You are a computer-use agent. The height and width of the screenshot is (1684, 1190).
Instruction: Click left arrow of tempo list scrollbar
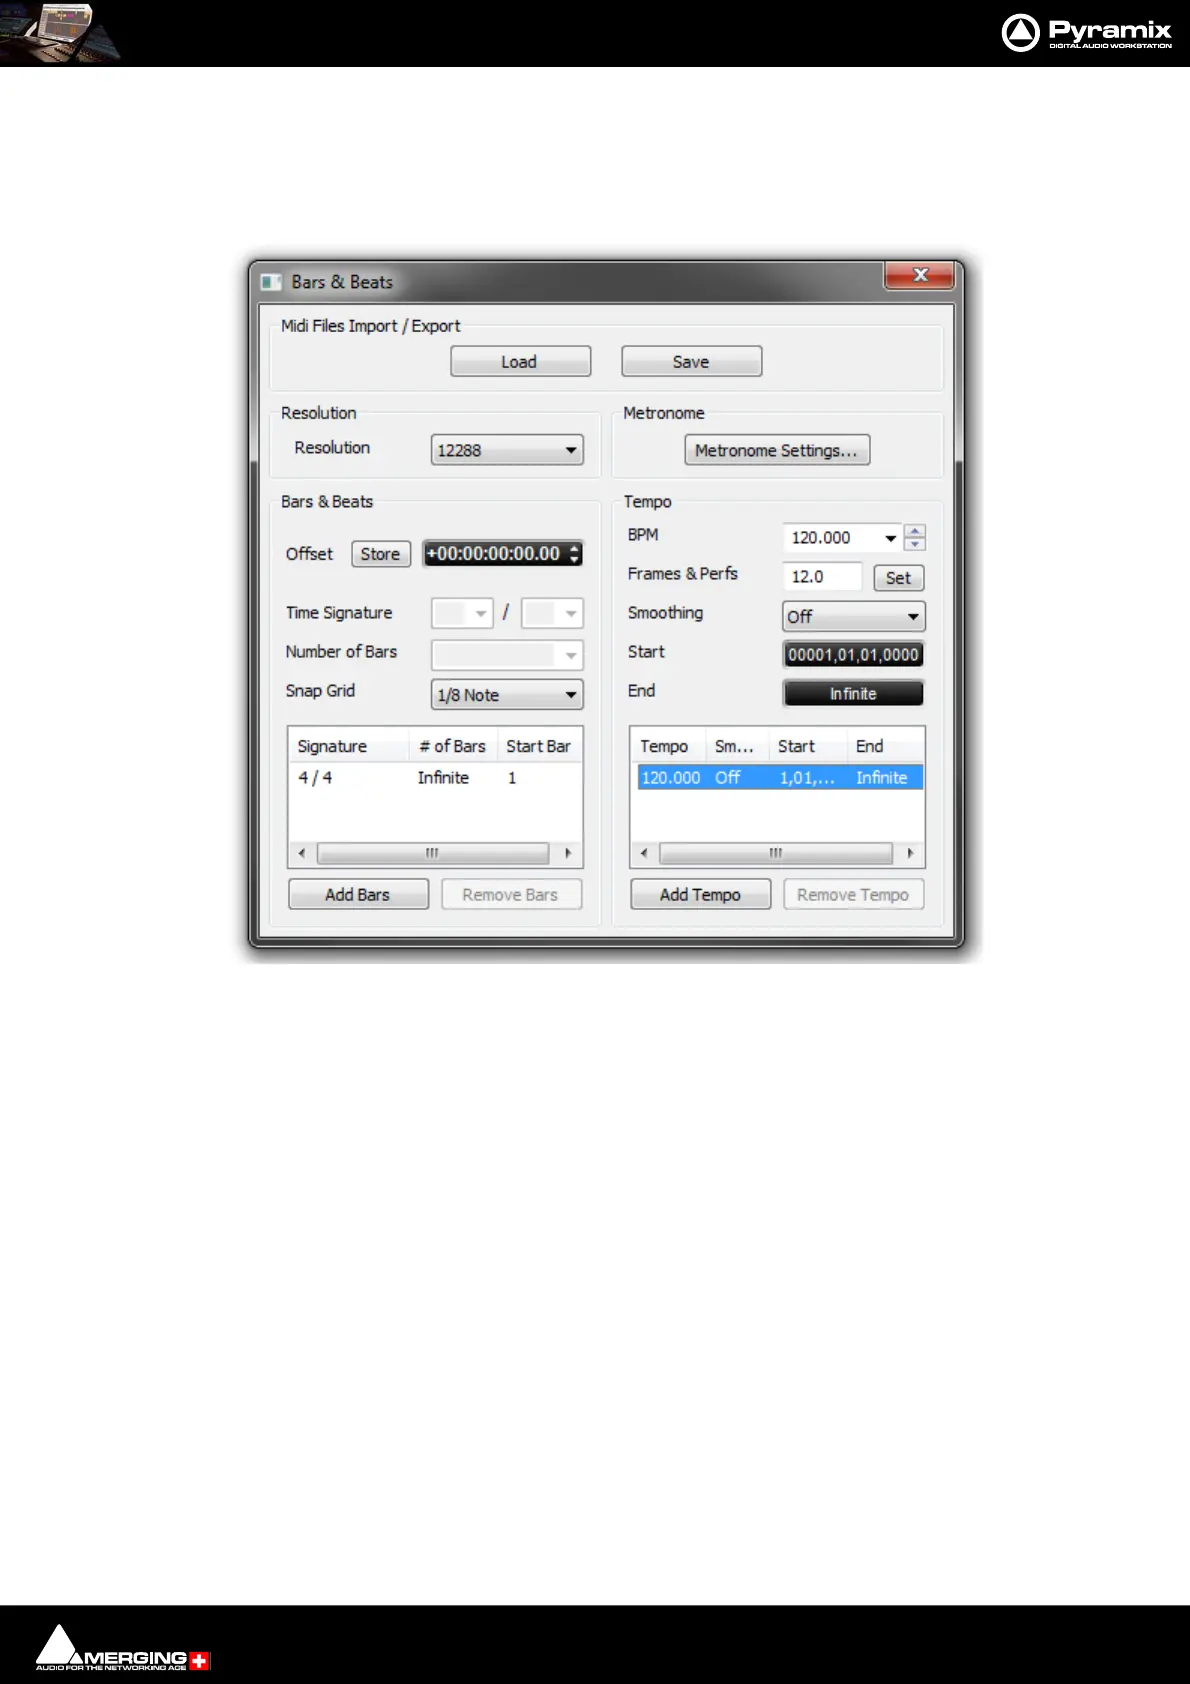point(644,853)
